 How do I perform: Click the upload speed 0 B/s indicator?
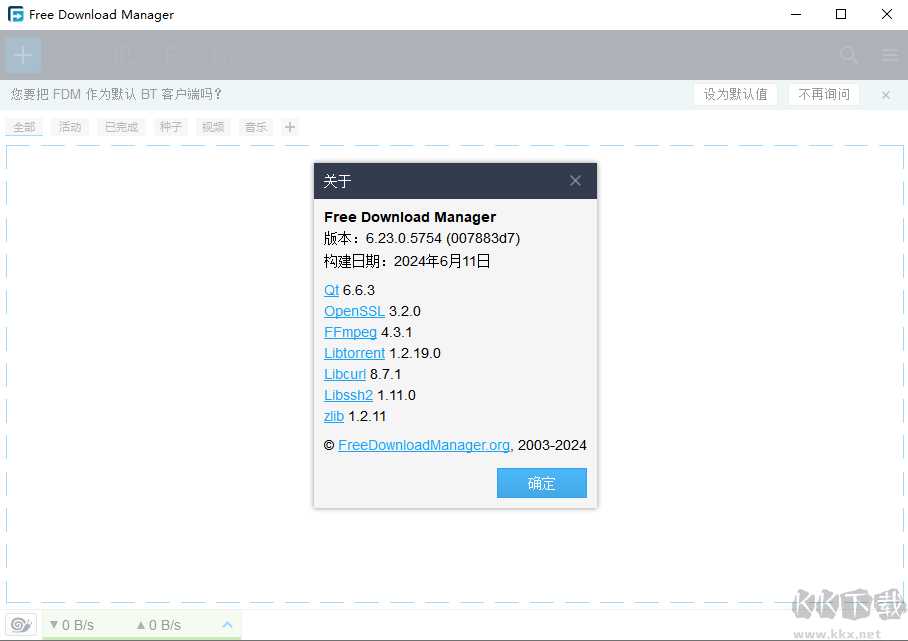point(159,625)
